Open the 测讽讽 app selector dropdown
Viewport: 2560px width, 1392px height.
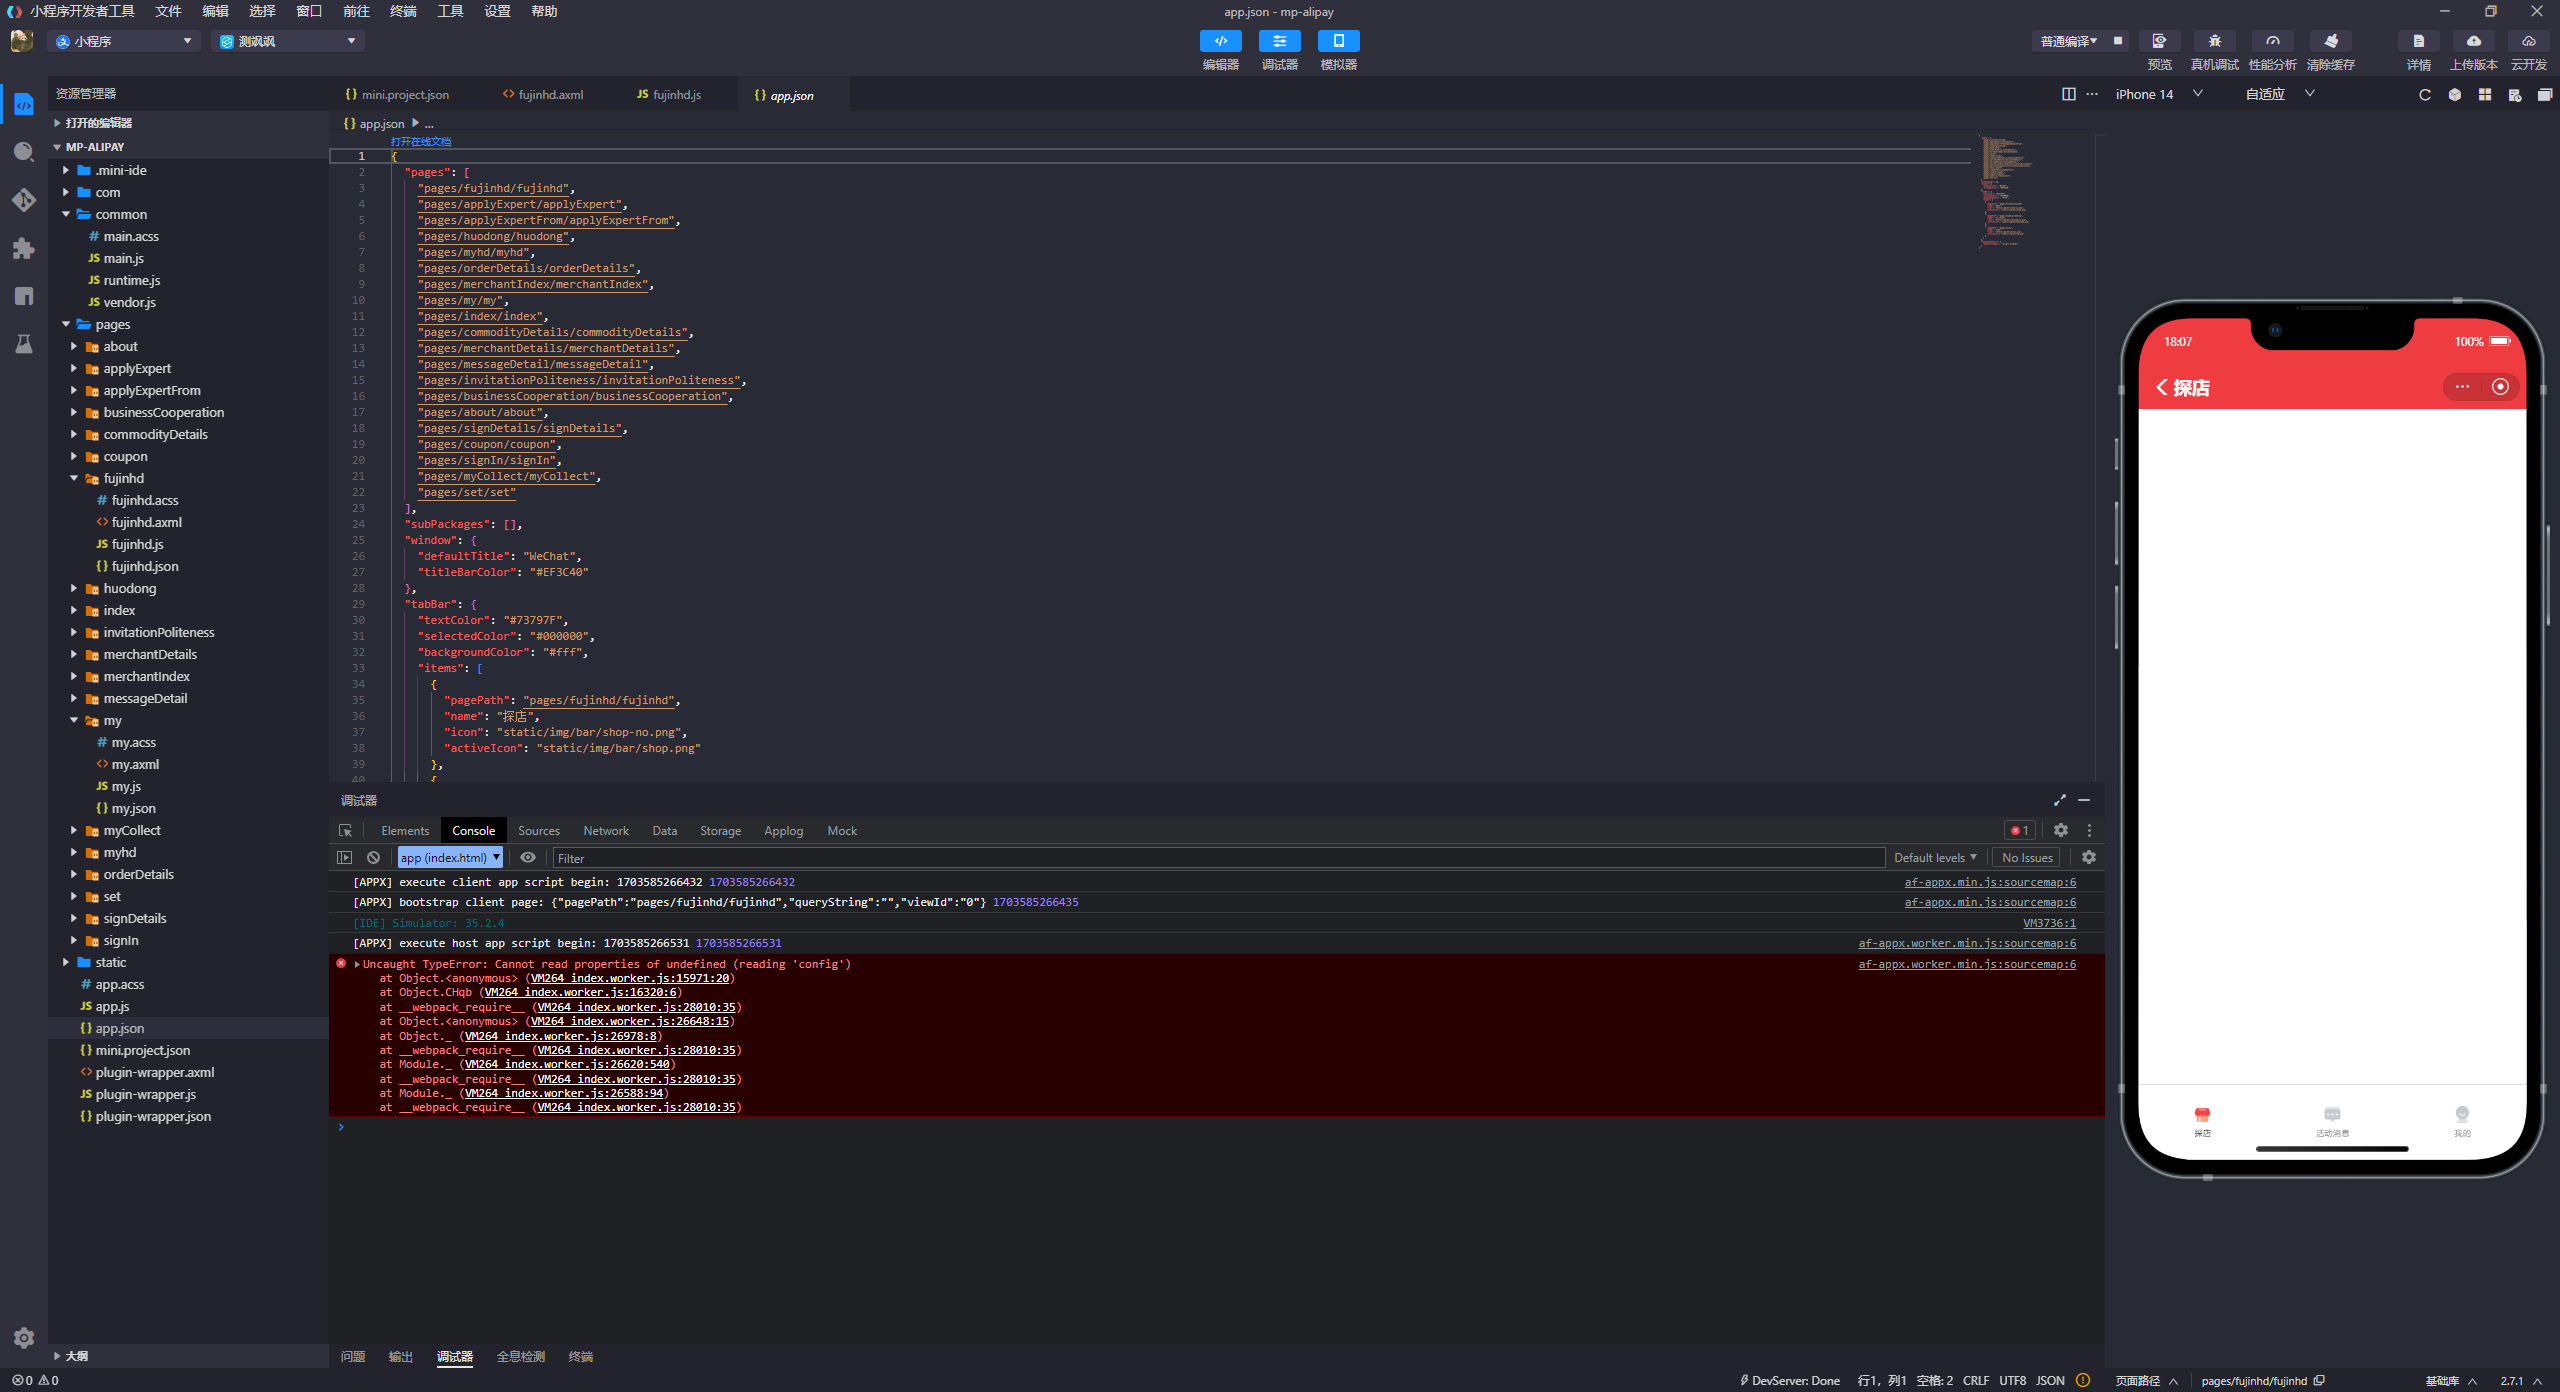288,41
